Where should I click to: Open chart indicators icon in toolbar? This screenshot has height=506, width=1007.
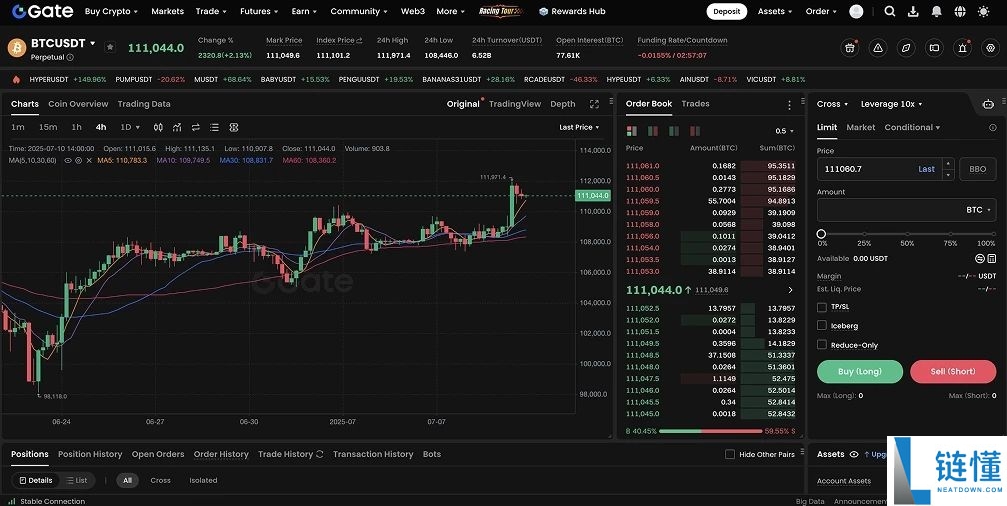177,127
